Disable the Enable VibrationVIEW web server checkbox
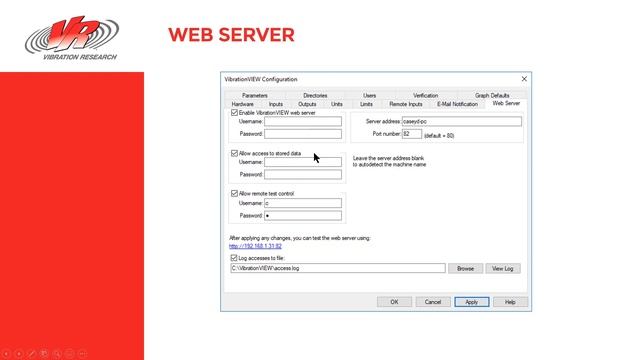Viewport: 640px width, 360px height. point(234,113)
